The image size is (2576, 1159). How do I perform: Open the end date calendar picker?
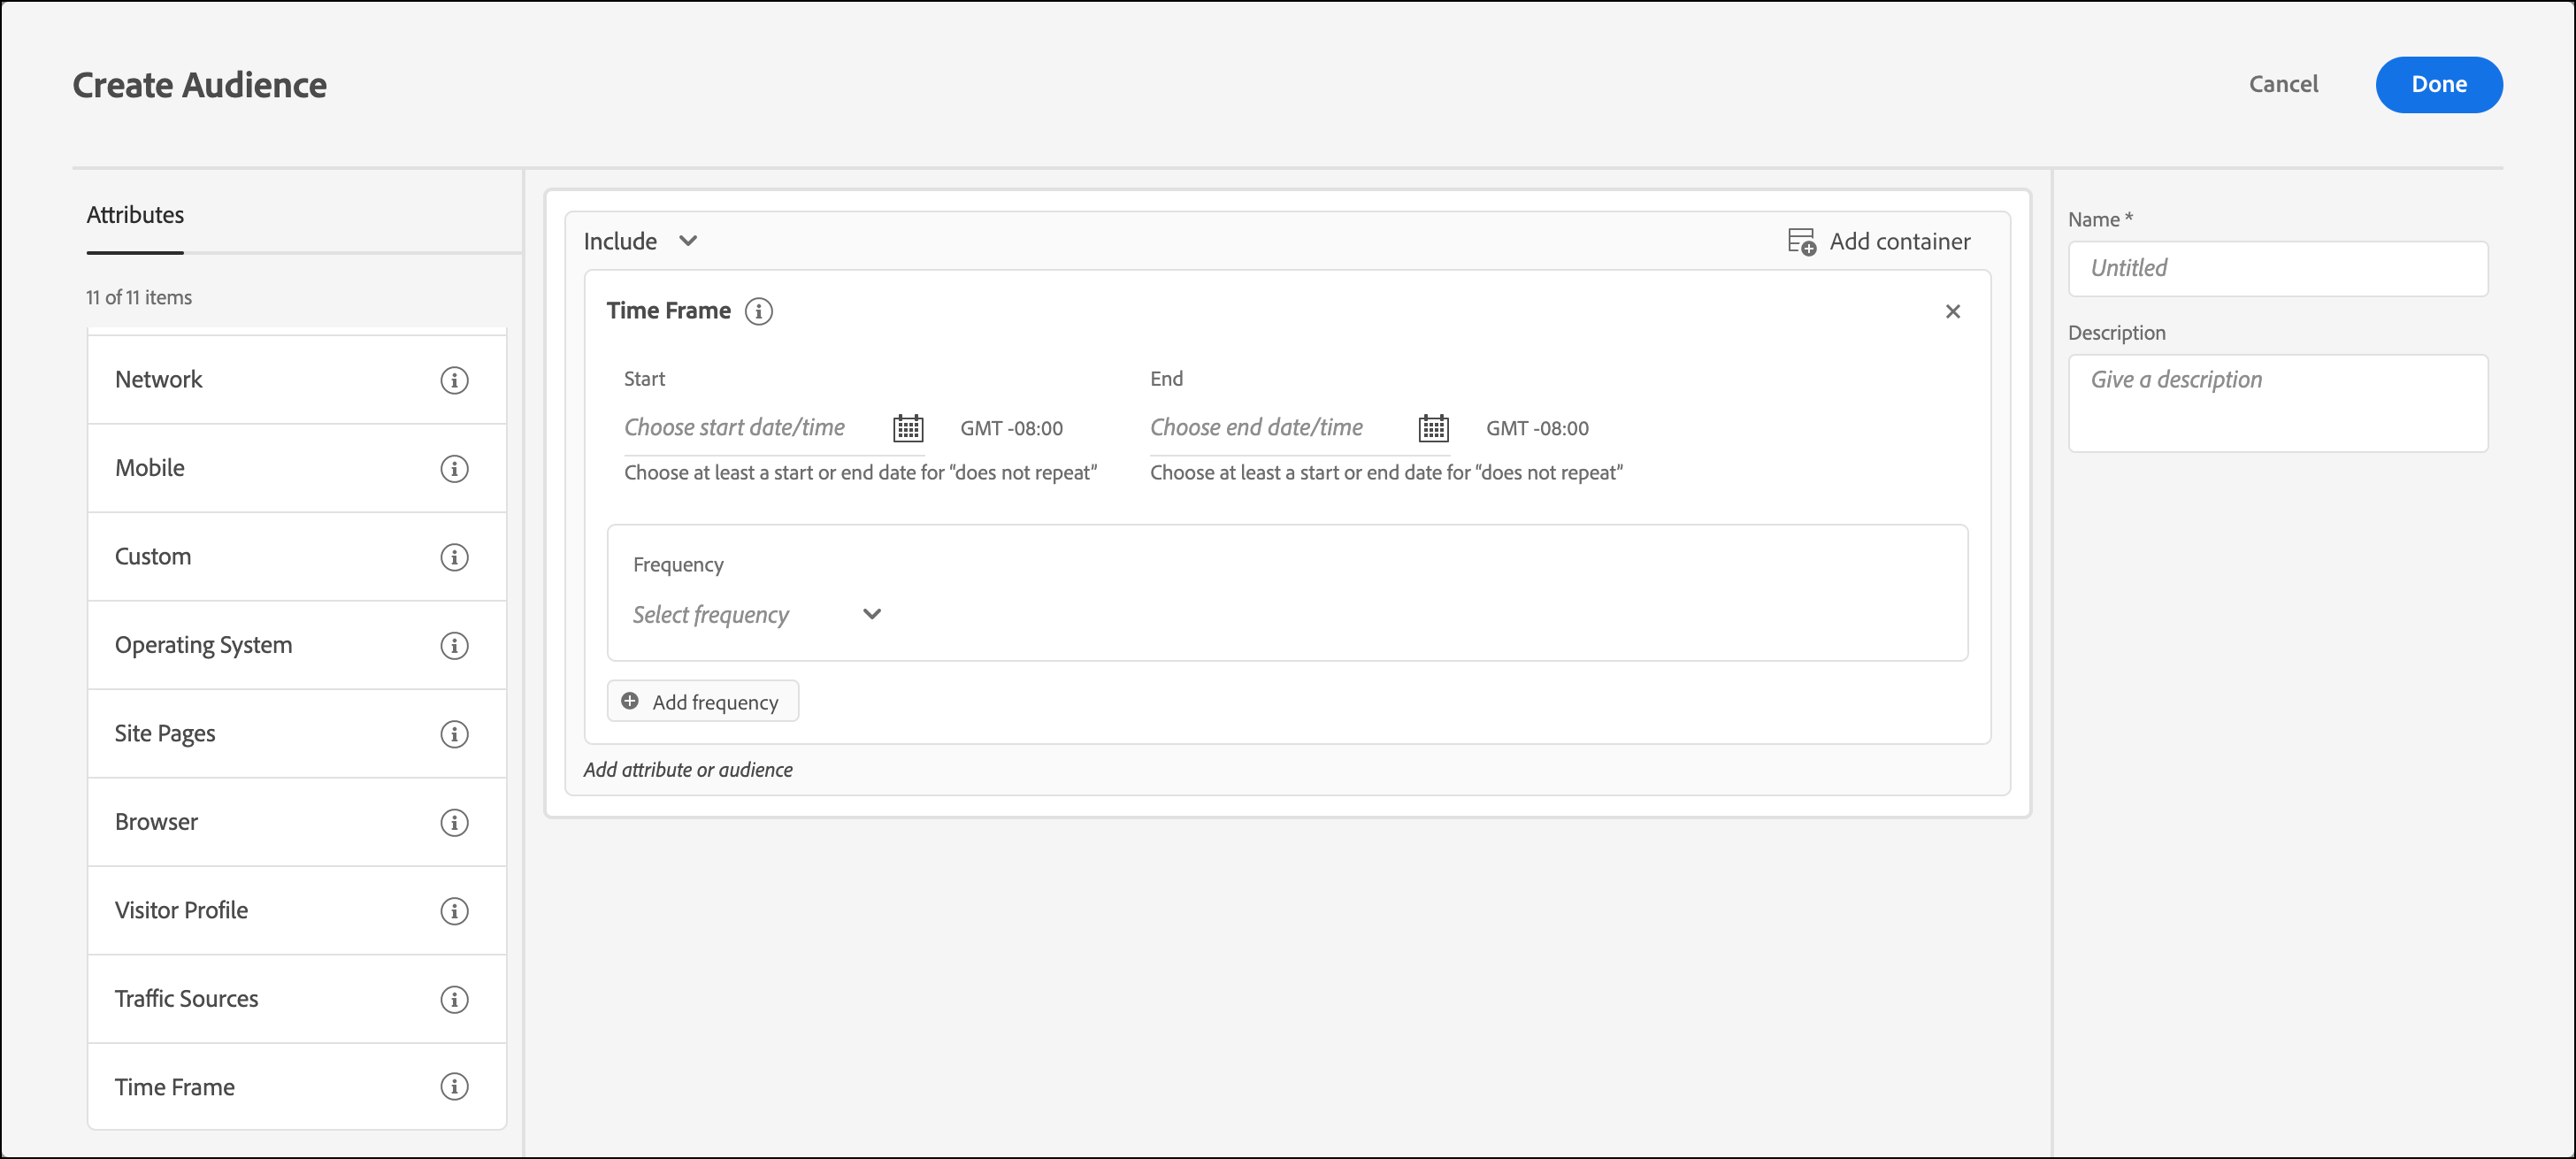(x=1433, y=428)
